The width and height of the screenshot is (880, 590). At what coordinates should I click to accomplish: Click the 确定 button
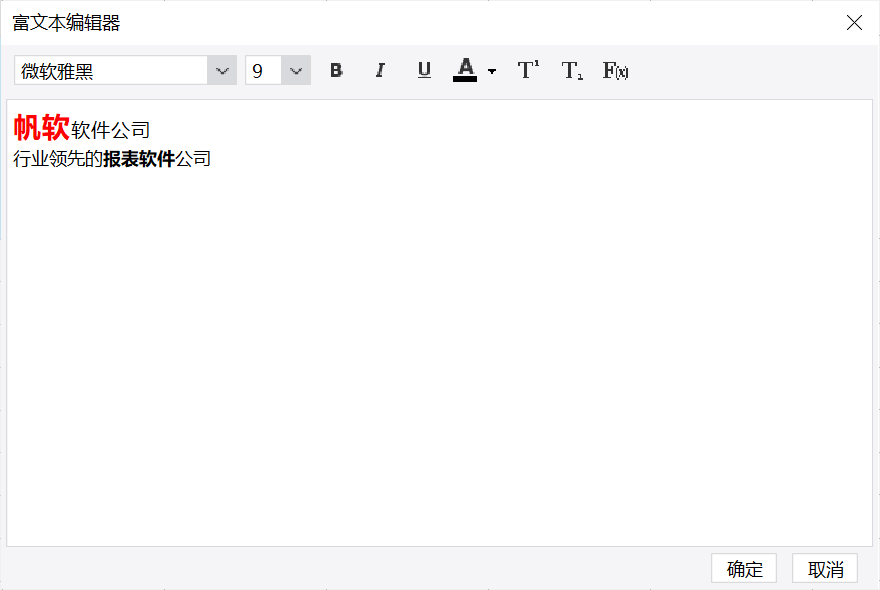744,569
